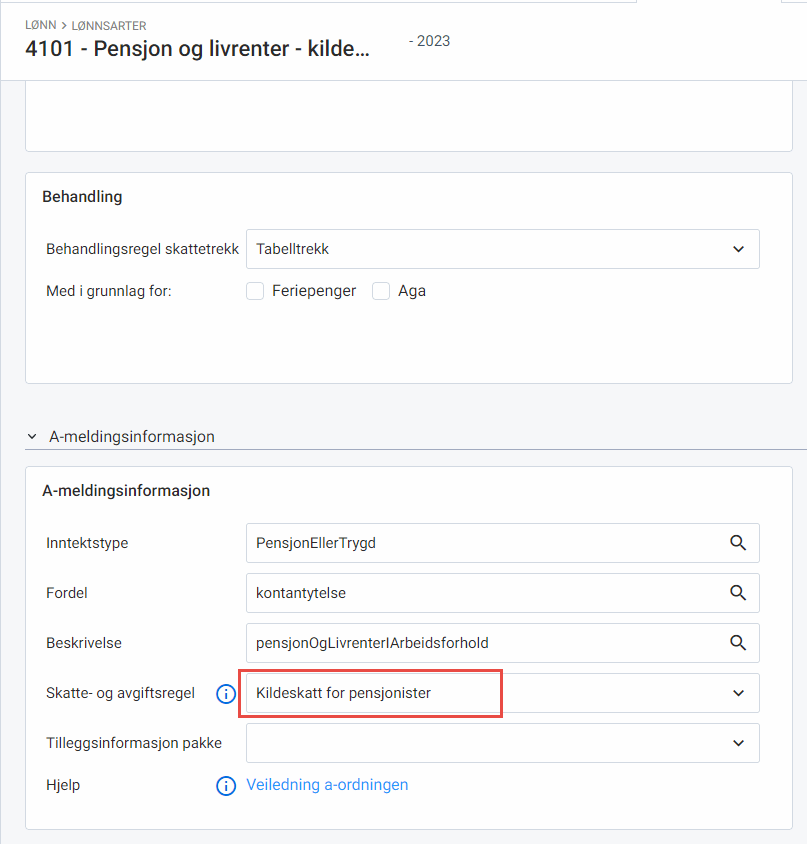Enable the Feriepenger checkbox
This screenshot has height=844, width=807.
[x=254, y=290]
